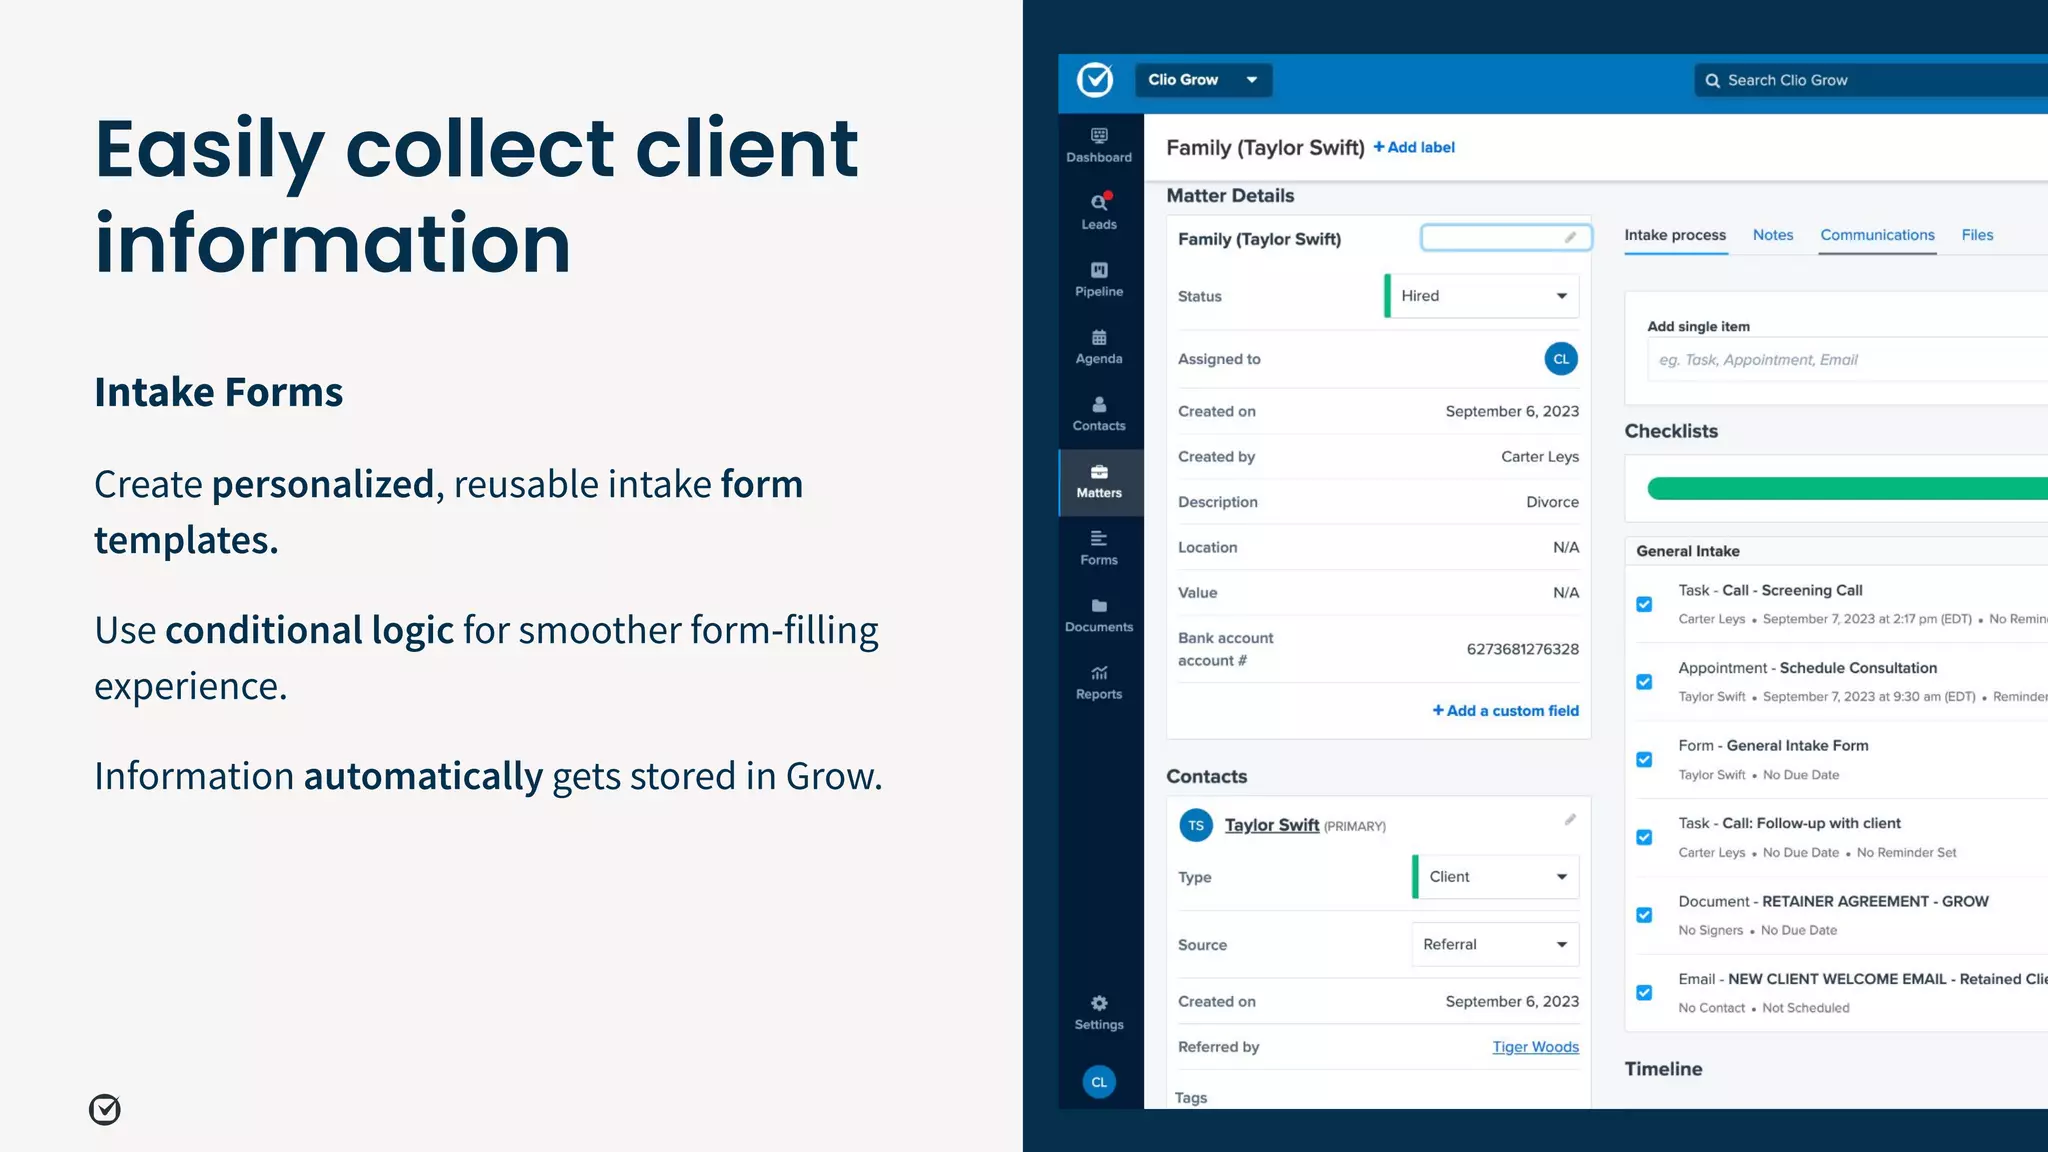This screenshot has width=2048, height=1152.
Task: Open Reports in the sidebar
Action: pyautogui.click(x=1099, y=682)
